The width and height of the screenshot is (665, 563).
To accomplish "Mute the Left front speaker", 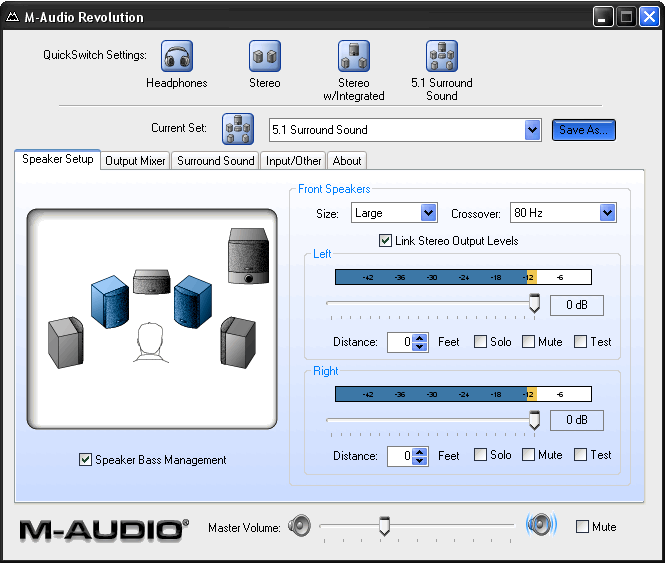I will [528, 342].
